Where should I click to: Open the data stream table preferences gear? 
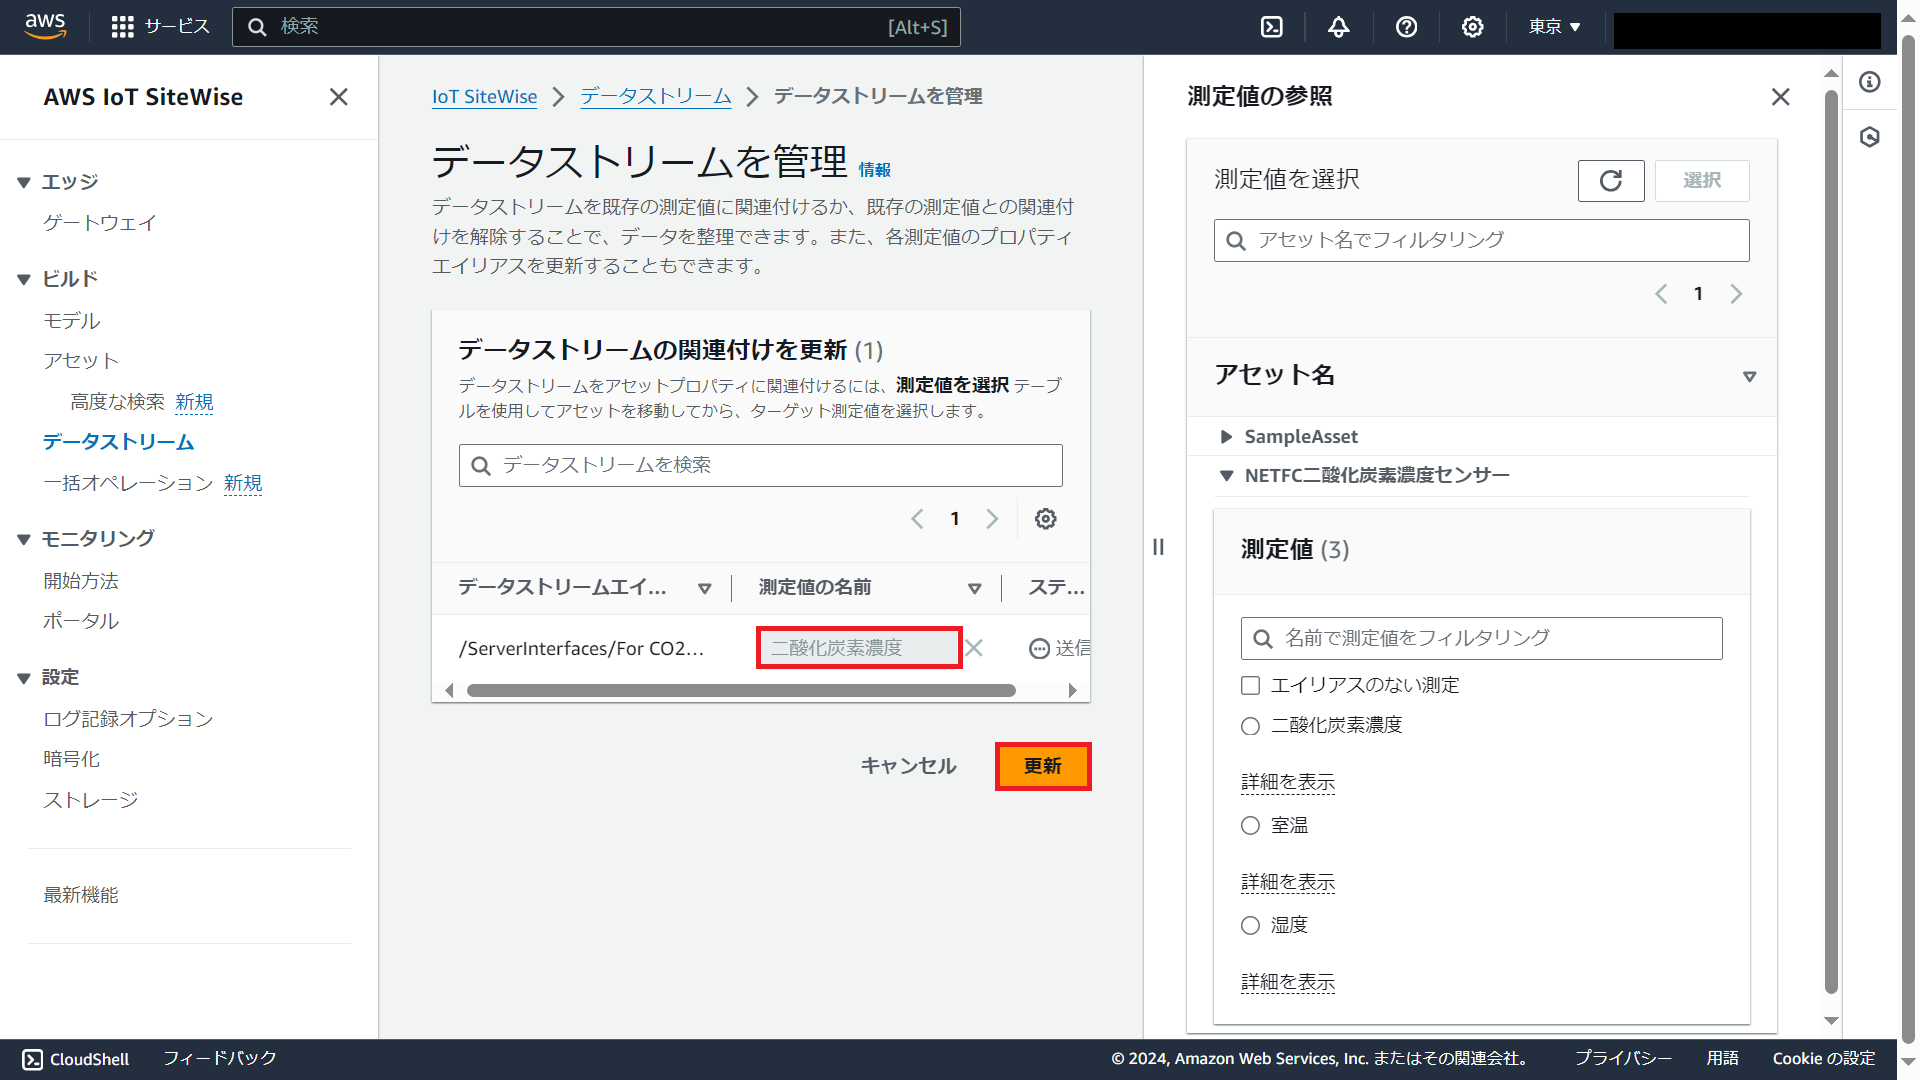[1045, 519]
